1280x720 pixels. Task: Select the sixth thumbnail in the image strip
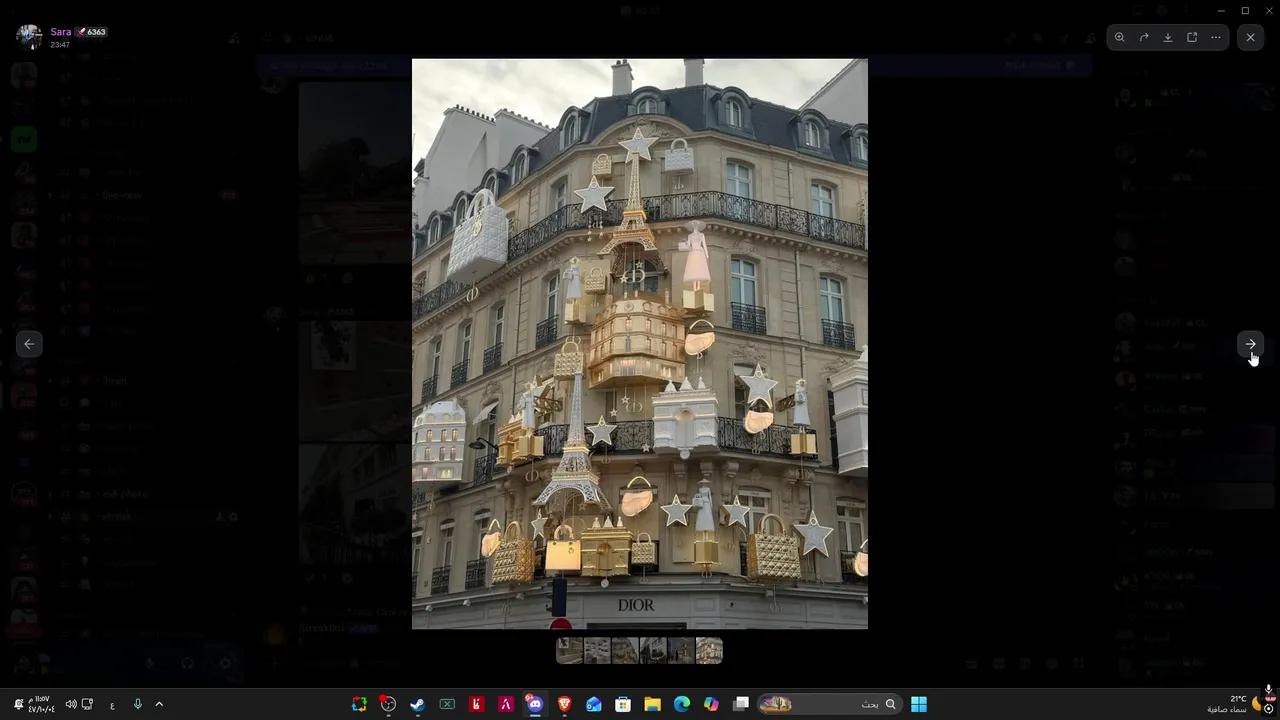tap(709, 651)
